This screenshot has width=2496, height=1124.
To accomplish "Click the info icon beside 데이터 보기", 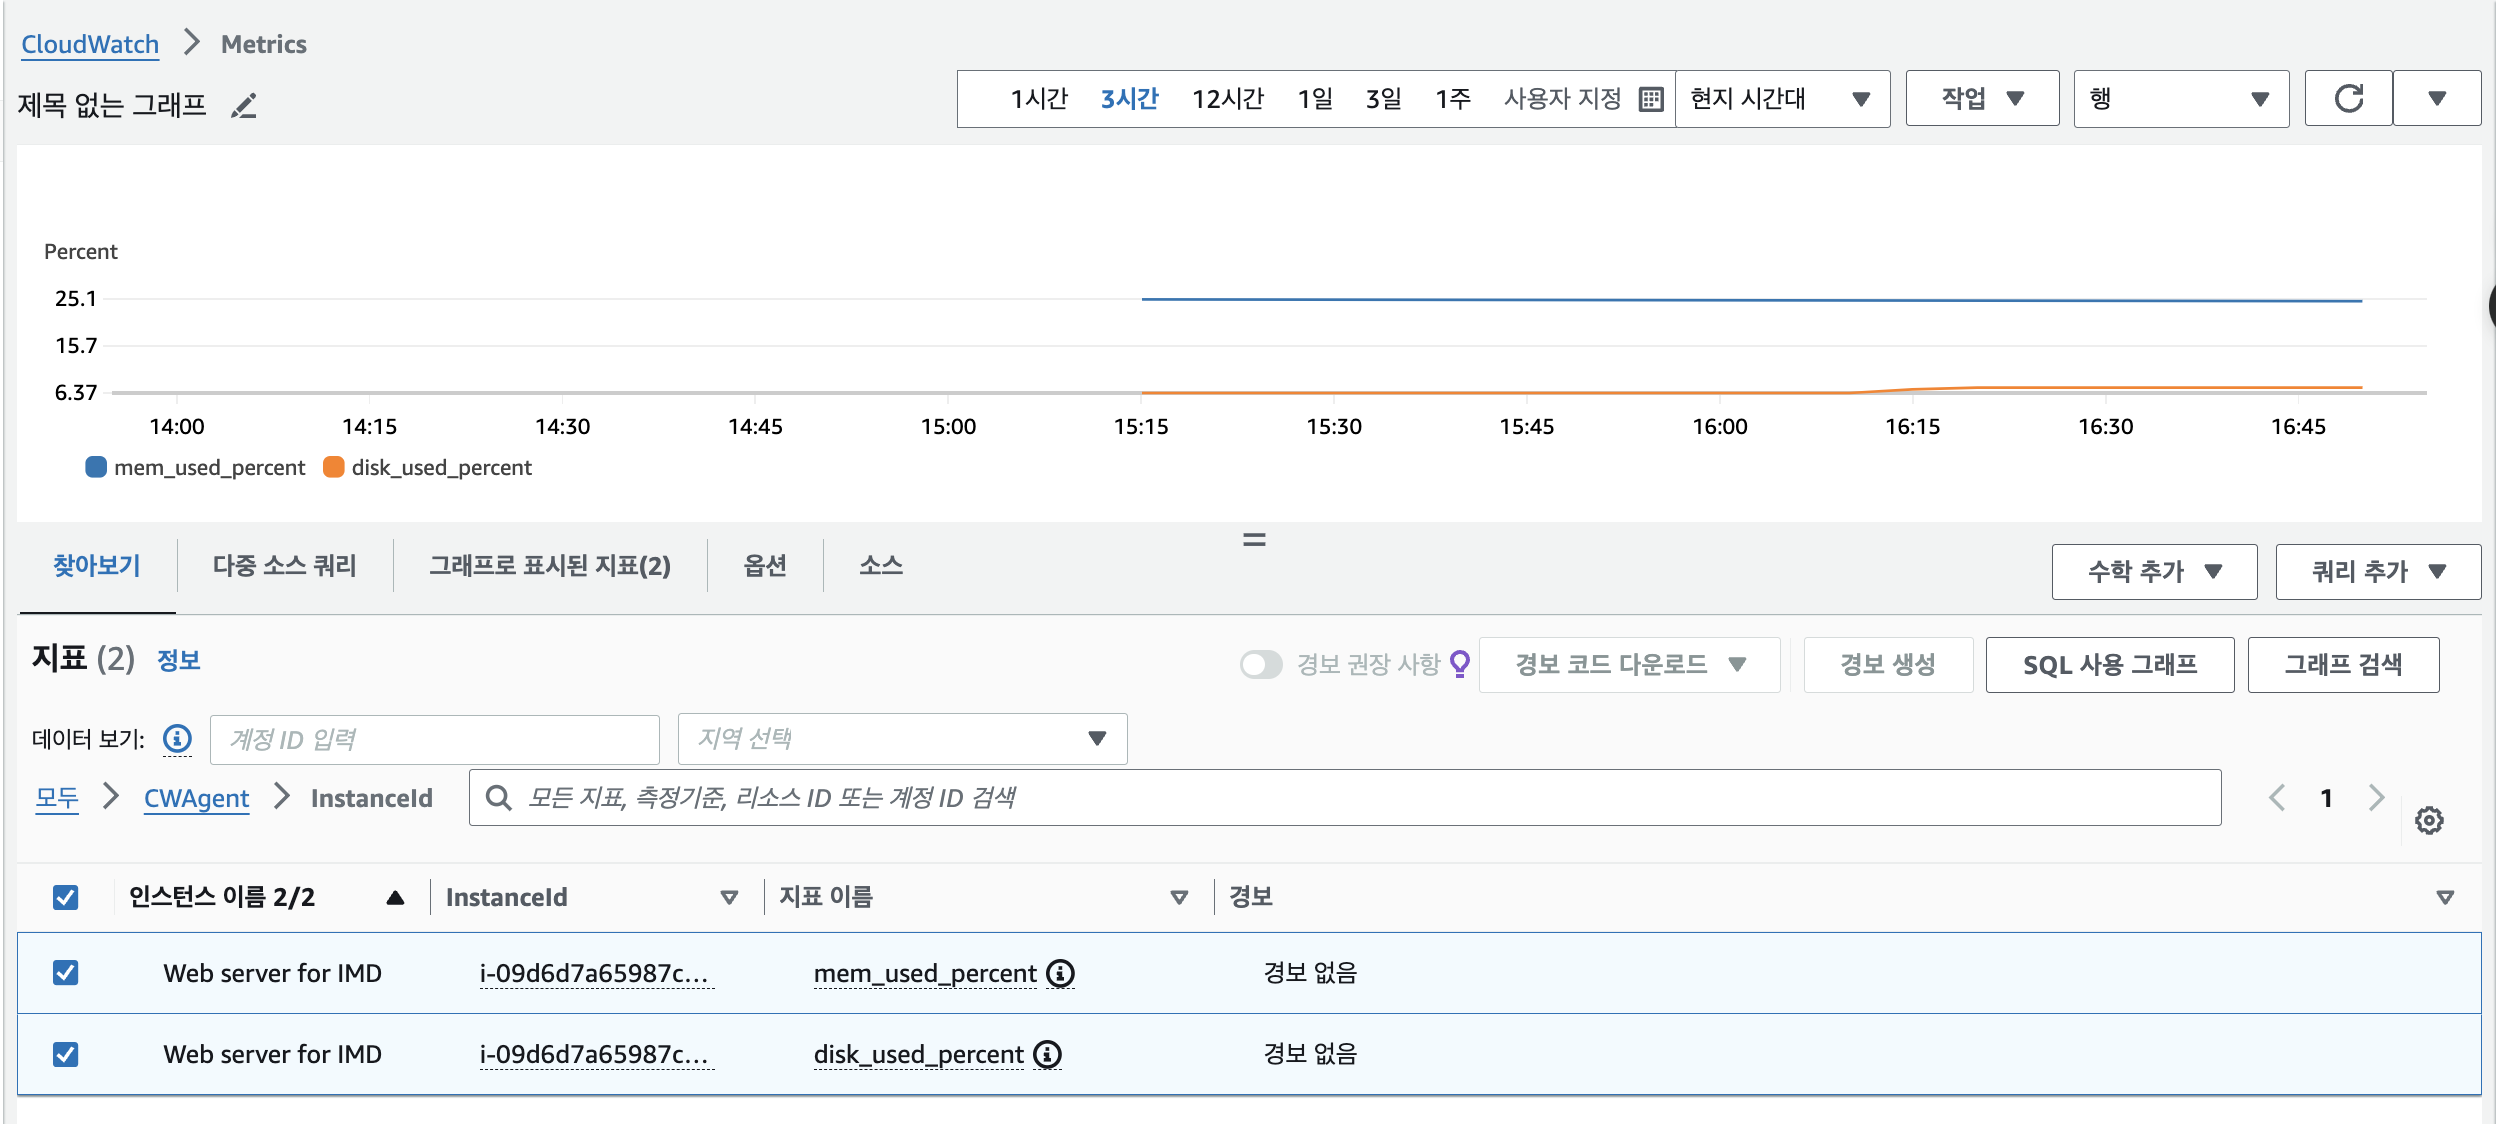I will (x=177, y=739).
